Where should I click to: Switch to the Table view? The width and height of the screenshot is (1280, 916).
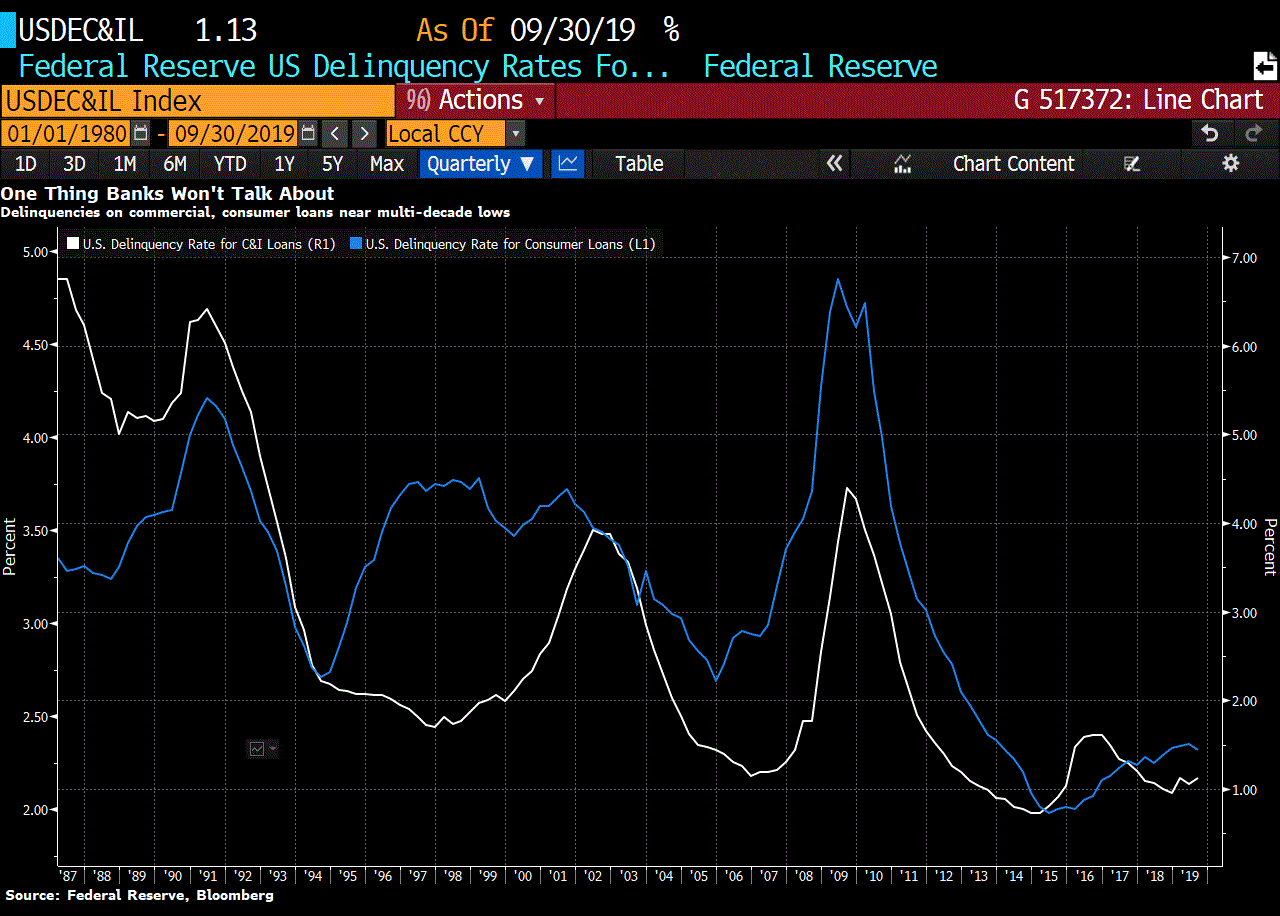click(639, 164)
